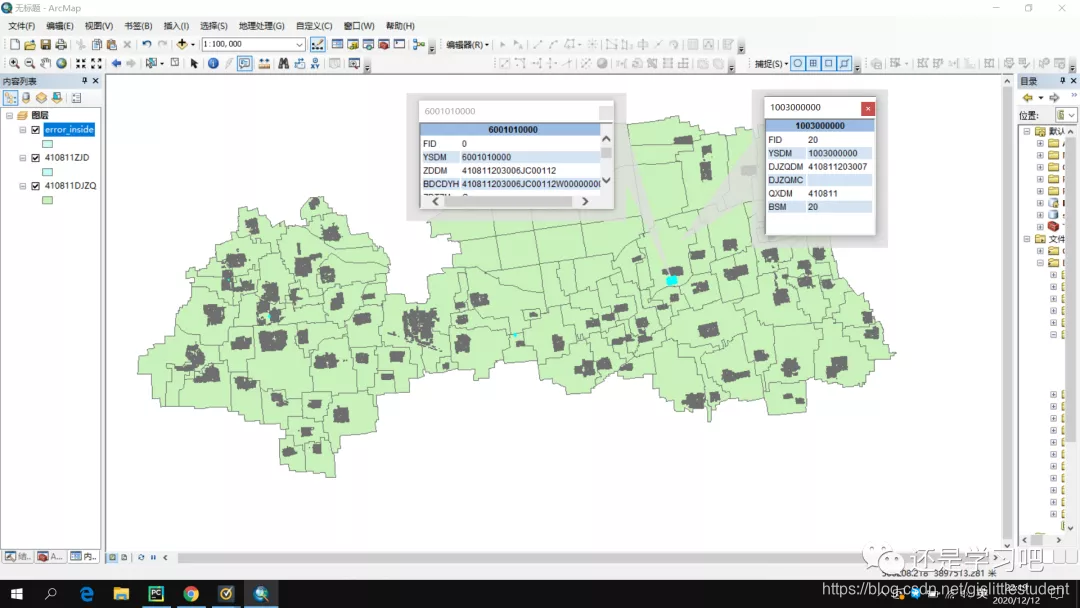
Task: Activate the Identify tool
Action: coord(213,63)
